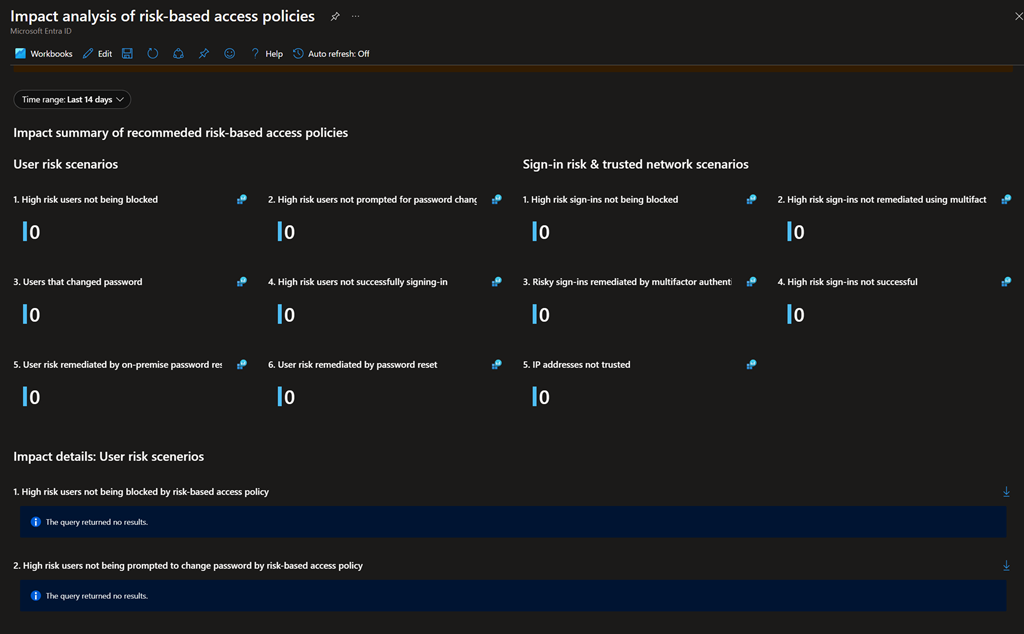Open the Time range dropdown
This screenshot has height=634, width=1024.
click(x=72, y=100)
